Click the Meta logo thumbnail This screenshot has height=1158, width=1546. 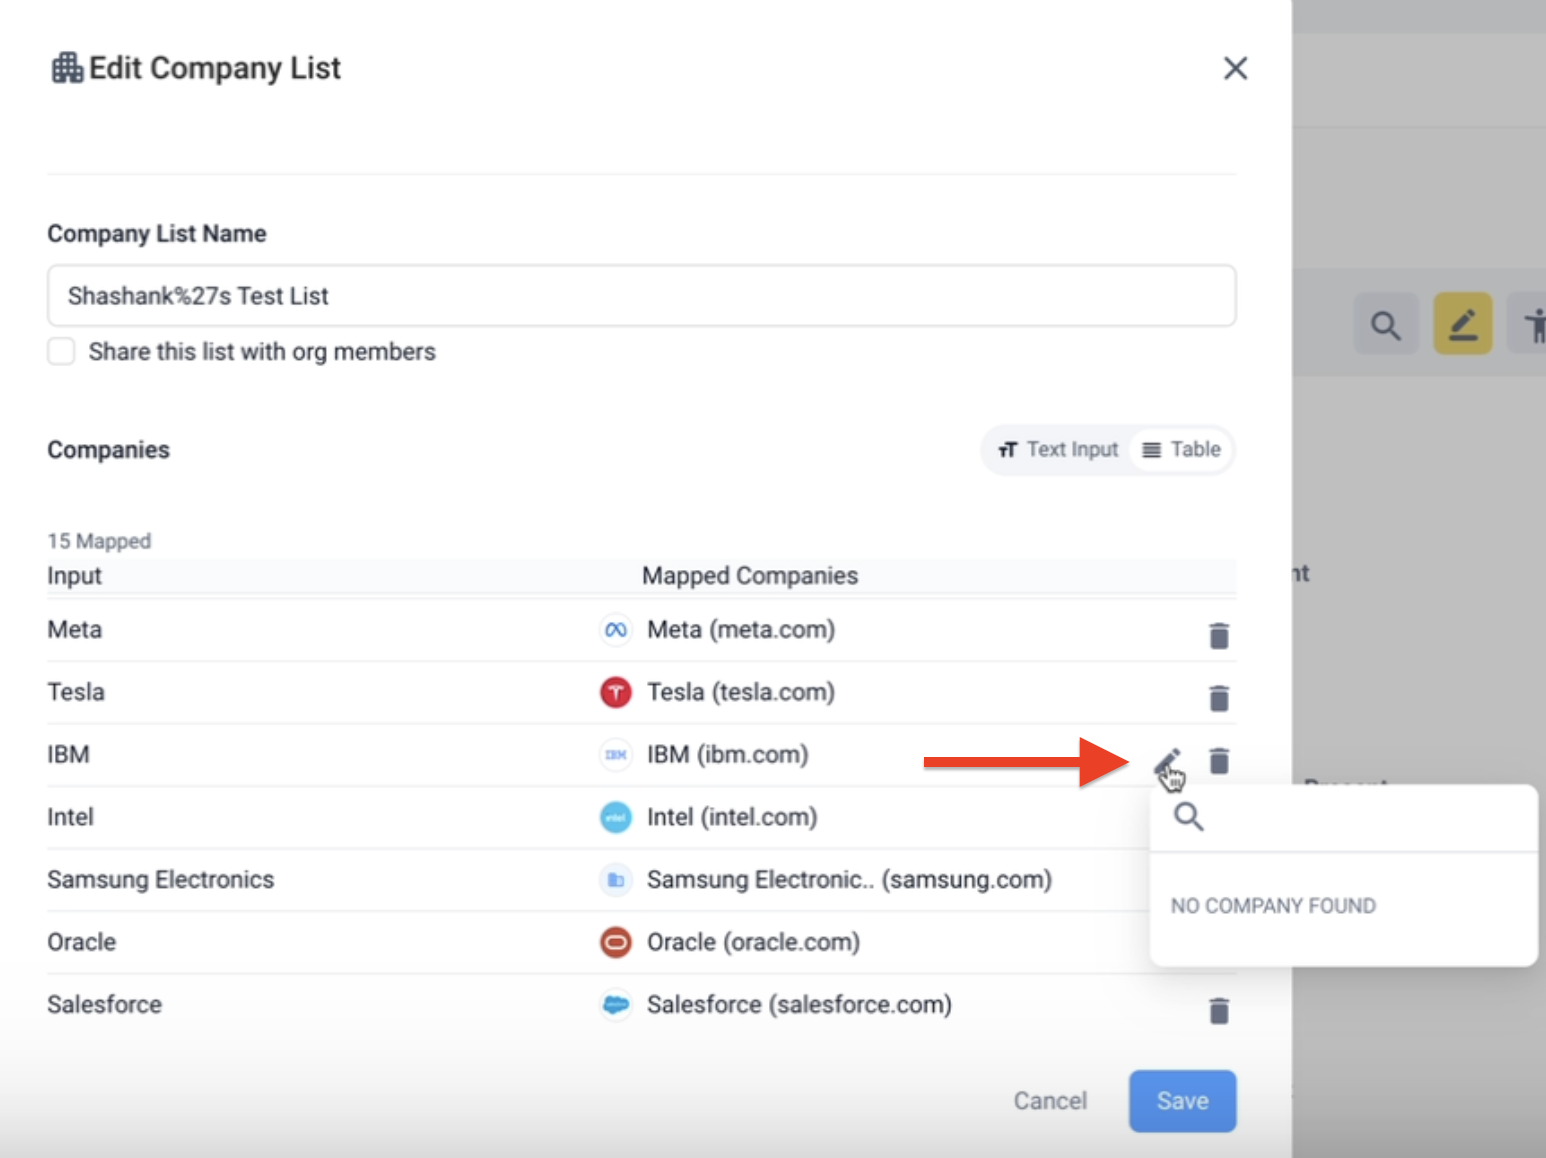[x=616, y=630]
